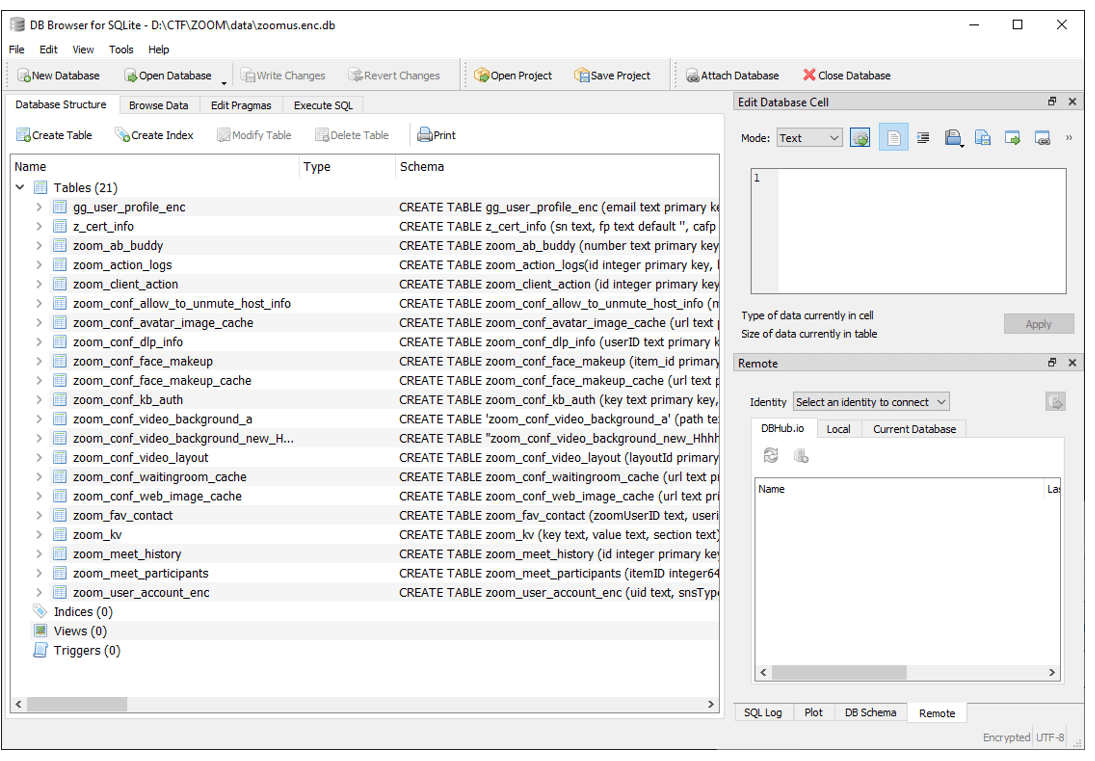1095x761 pixels.
Task: Click the Apply button
Action: click(1038, 324)
